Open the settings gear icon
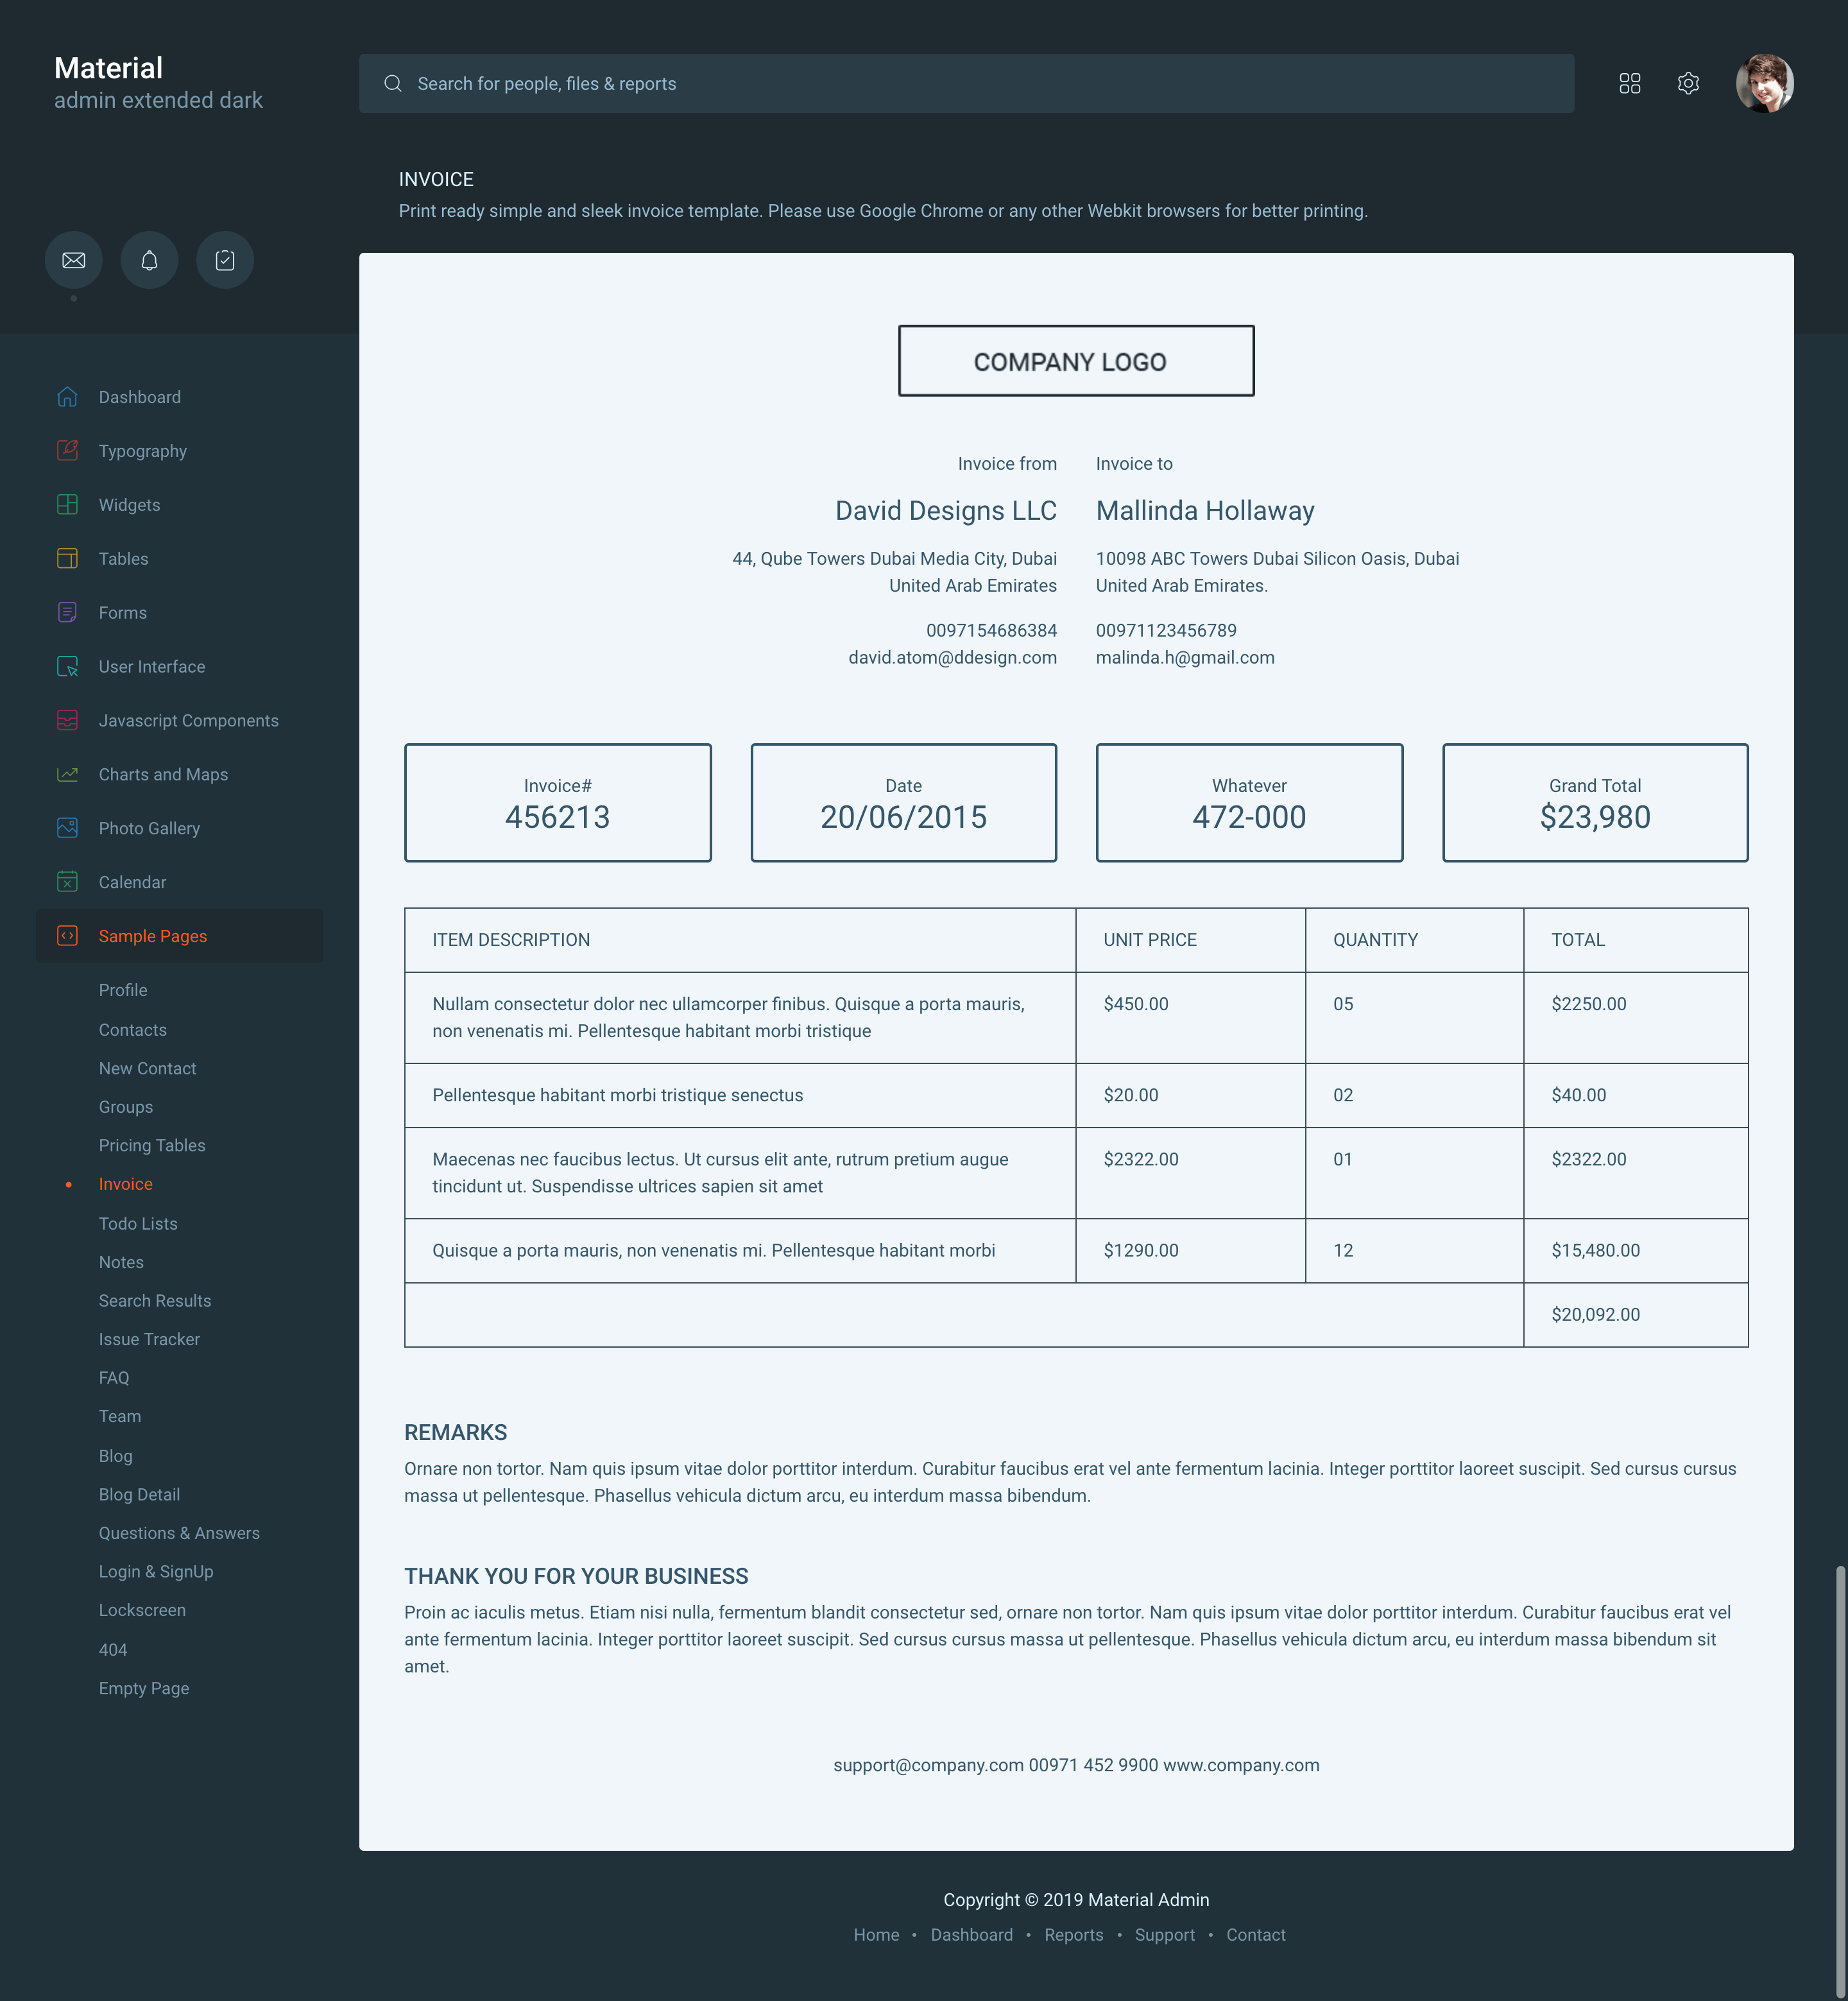Viewport: 1848px width, 2001px height. 1688,83
